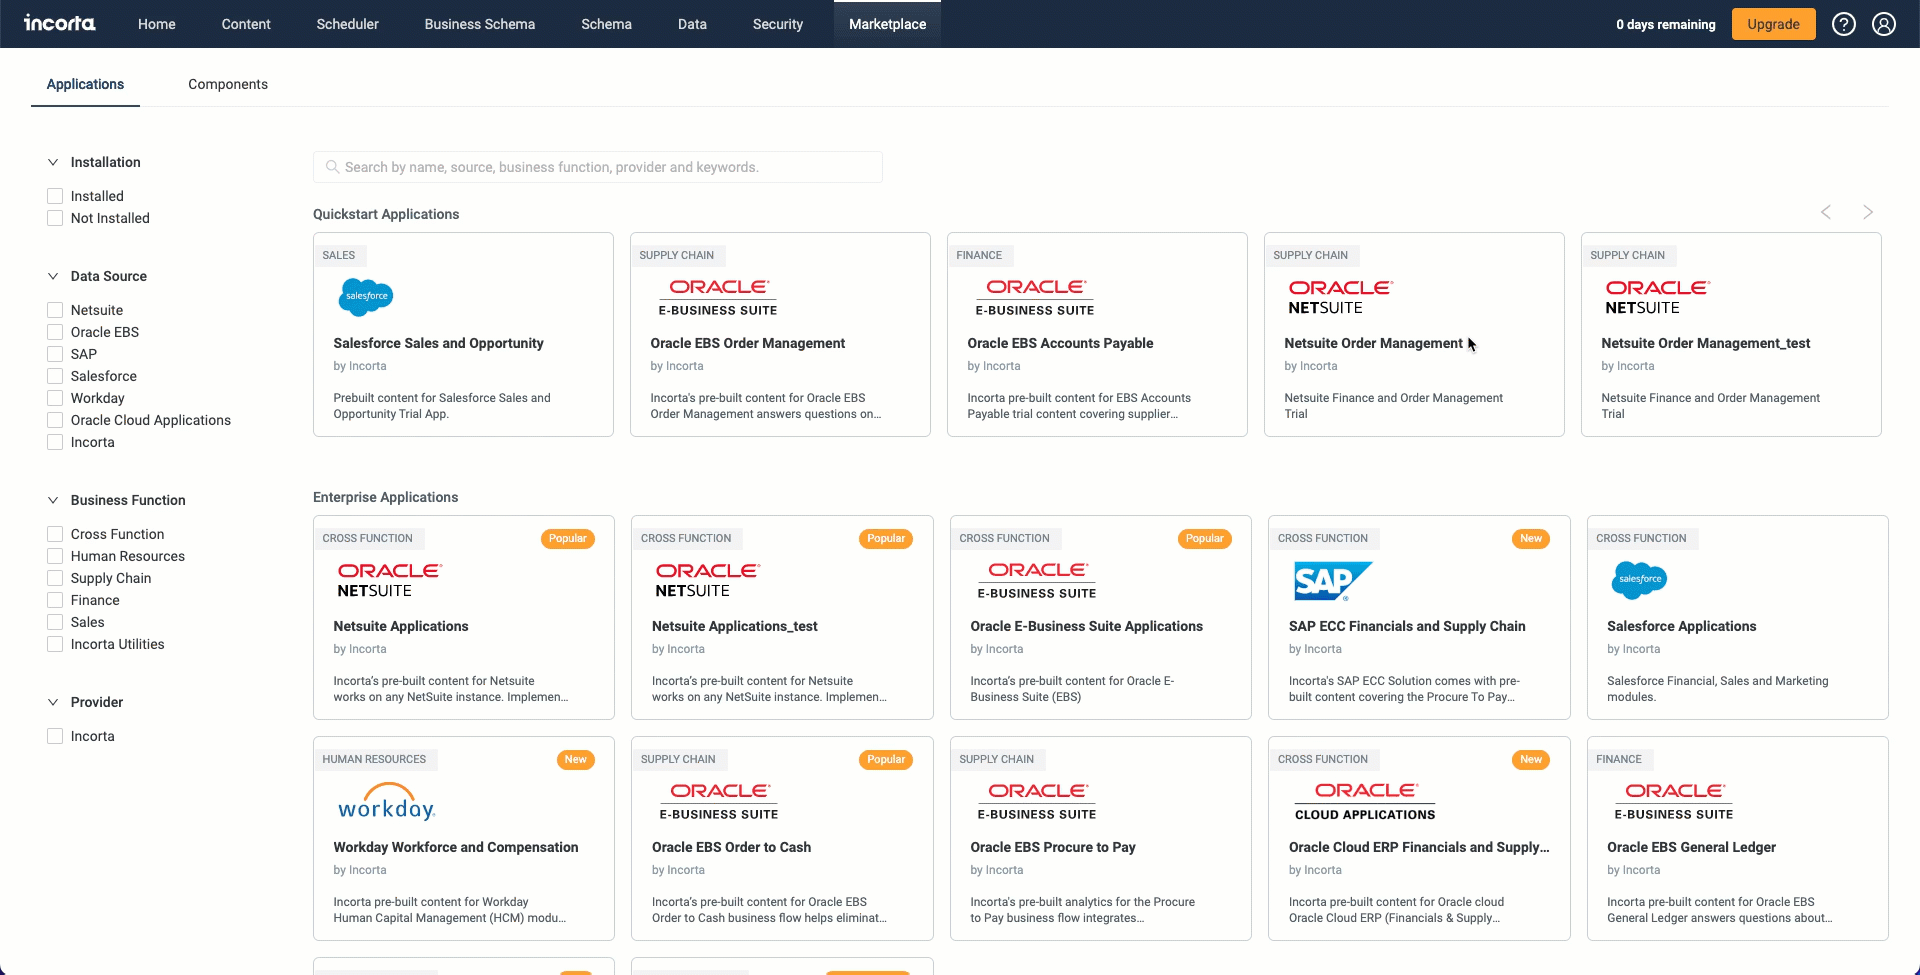The width and height of the screenshot is (1920, 975).
Task: Check the Finance business function filter
Action: point(55,600)
